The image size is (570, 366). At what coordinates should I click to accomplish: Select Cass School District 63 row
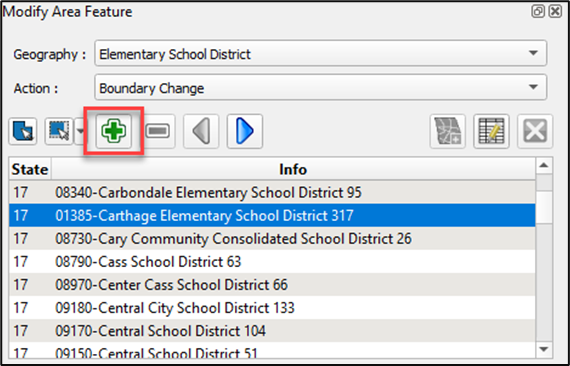click(x=272, y=261)
